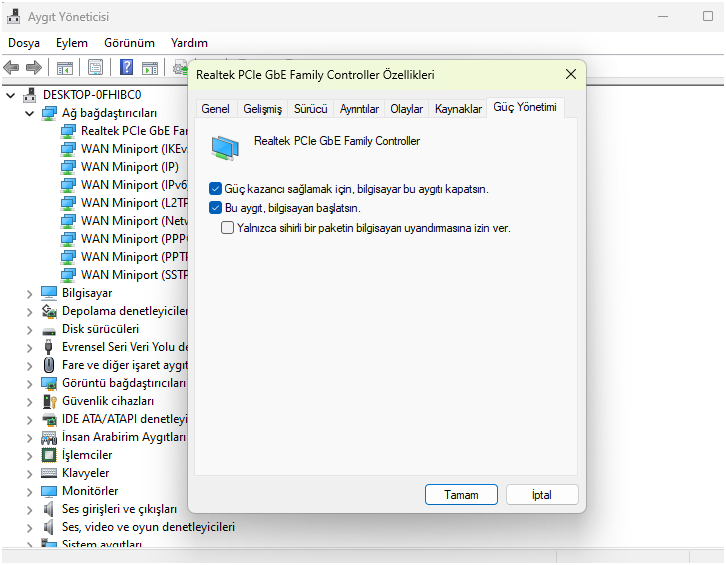
Task: Maximize the Aygıt Yöneticisi window
Action: coord(707,16)
